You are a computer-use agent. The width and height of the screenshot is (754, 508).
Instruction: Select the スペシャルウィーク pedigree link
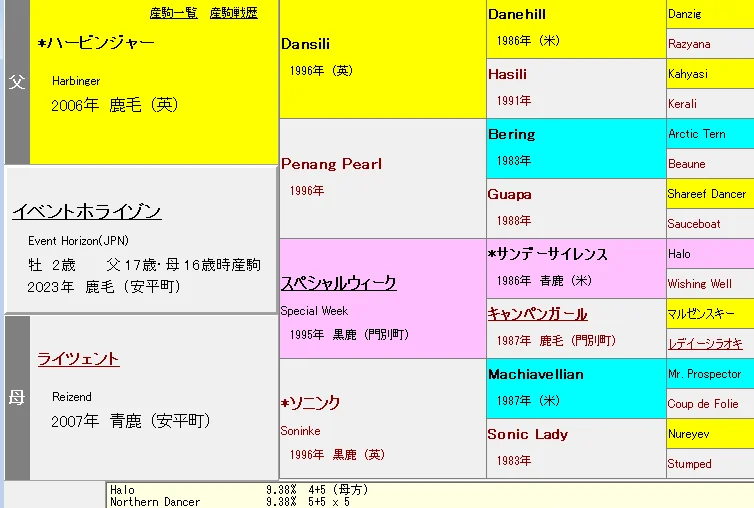click(338, 282)
